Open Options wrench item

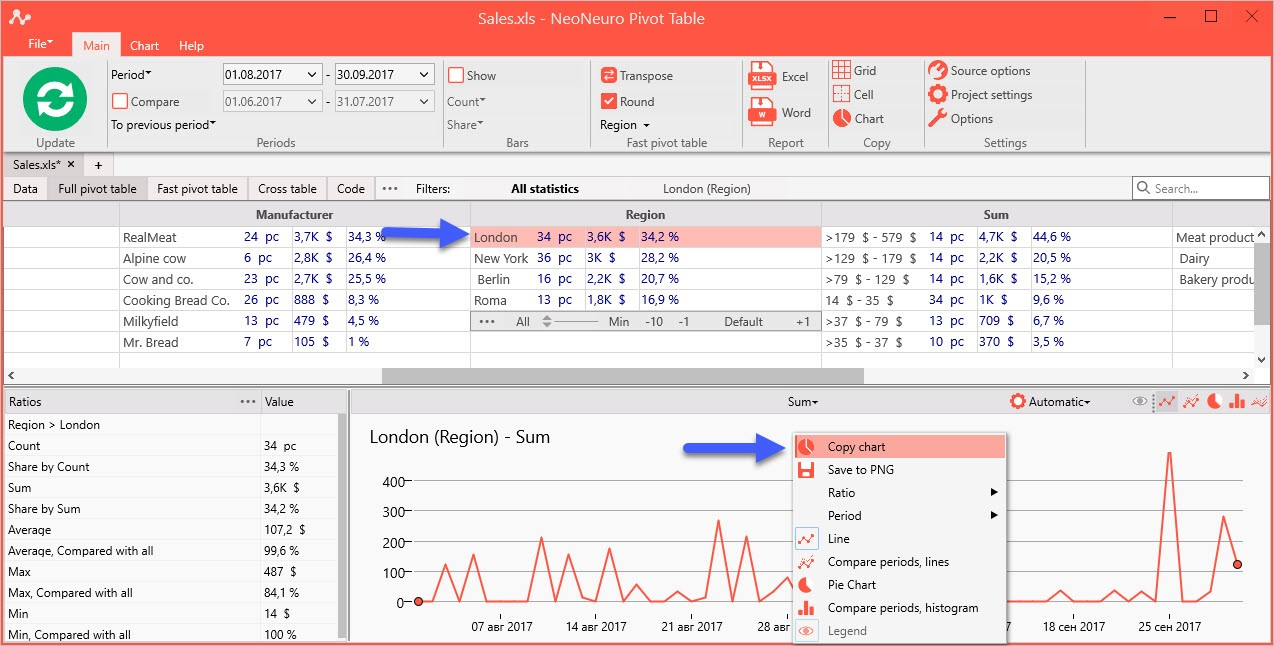[960, 118]
